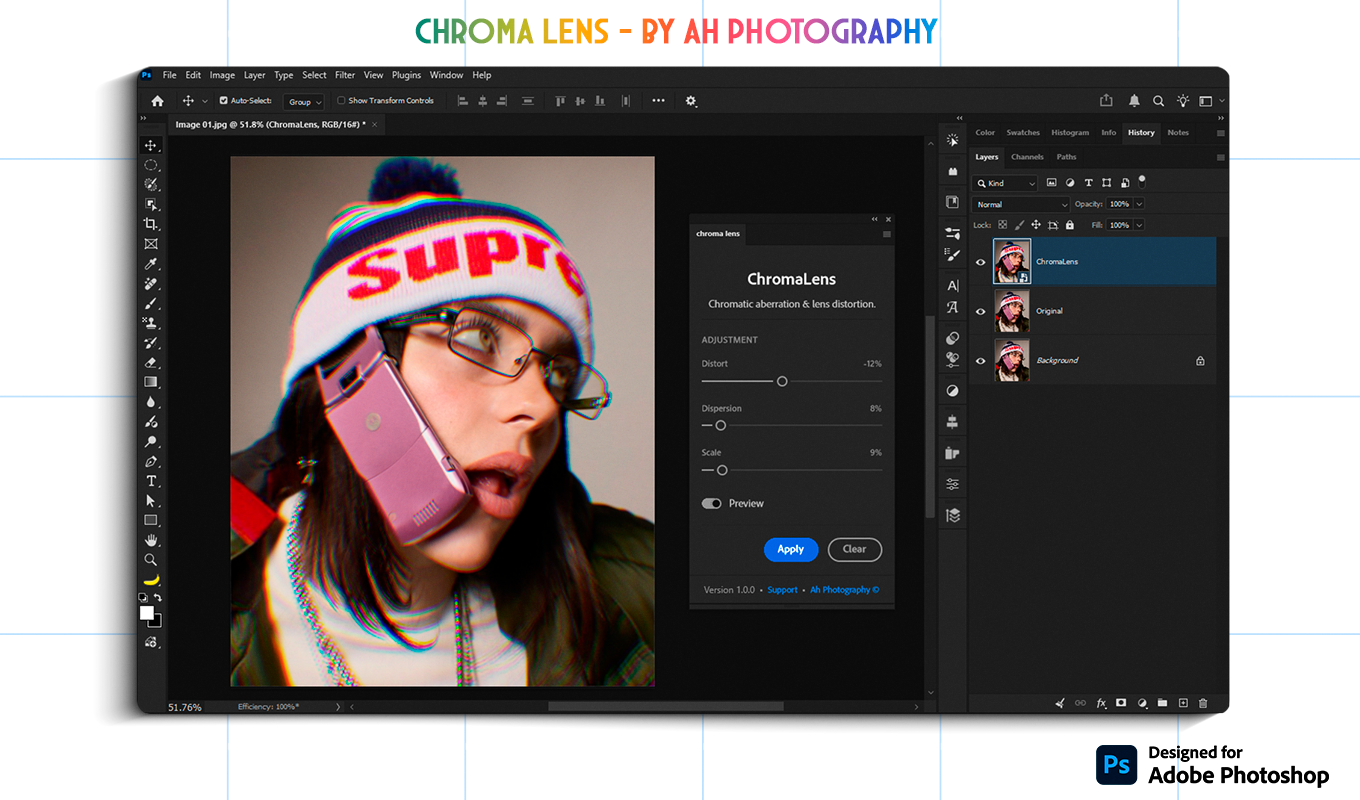Select the Blur tool

151,402
